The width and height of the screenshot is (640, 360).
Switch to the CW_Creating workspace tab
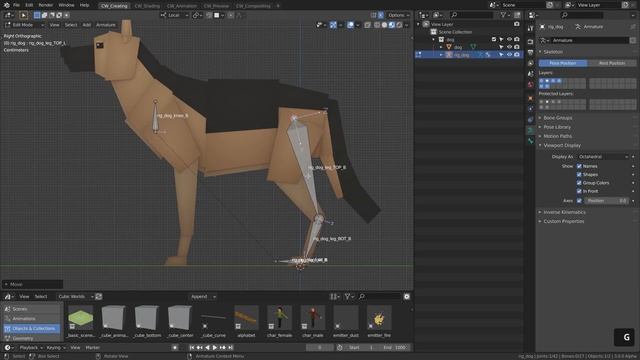(x=114, y=6)
